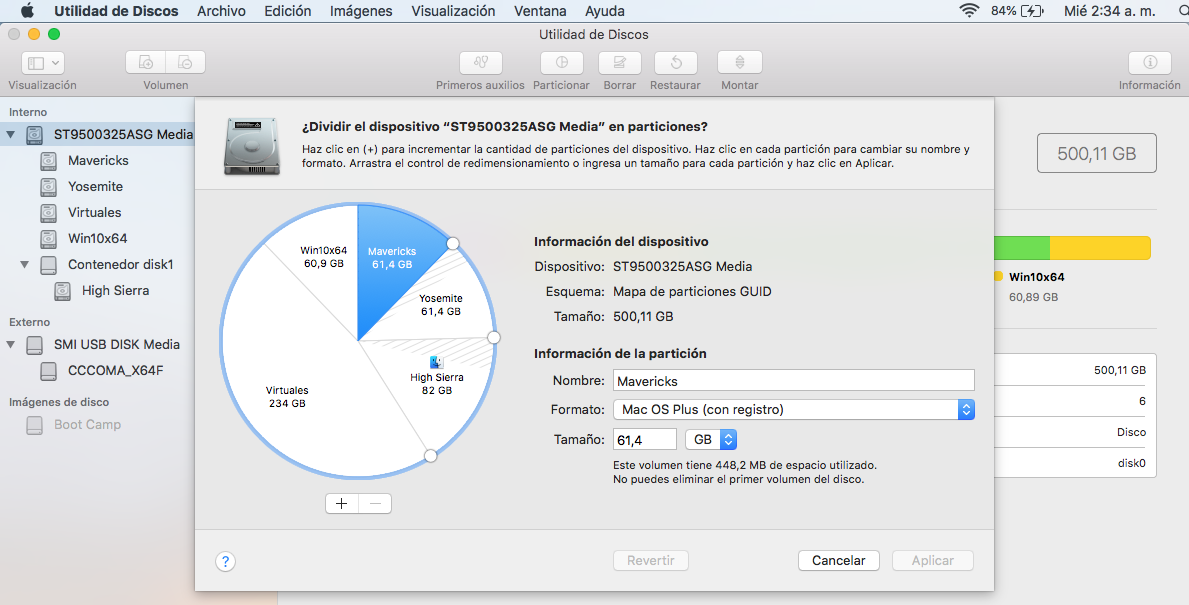Collapse the SMI USB DISK Media triangle
This screenshot has width=1189, height=605.
[x=11, y=344]
